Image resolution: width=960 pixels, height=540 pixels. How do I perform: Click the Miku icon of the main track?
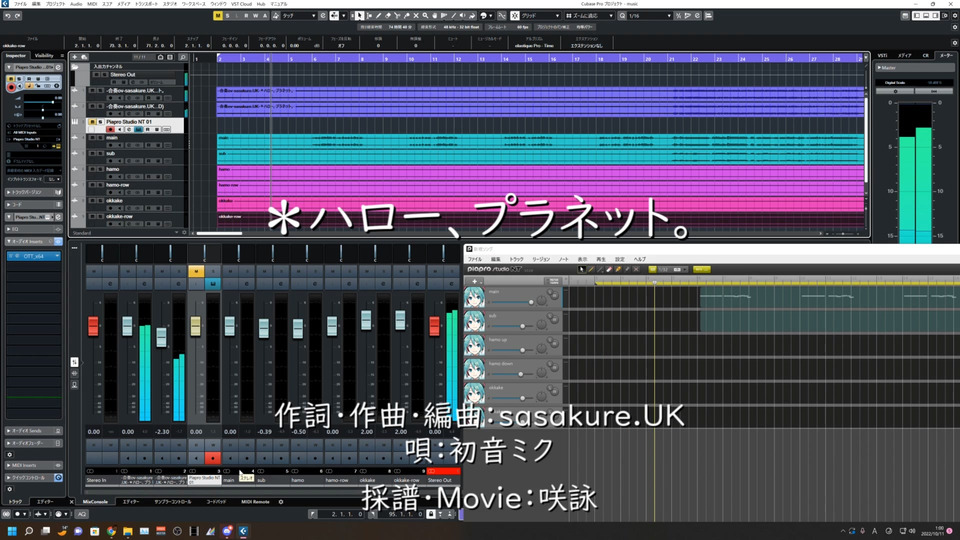(x=474, y=298)
